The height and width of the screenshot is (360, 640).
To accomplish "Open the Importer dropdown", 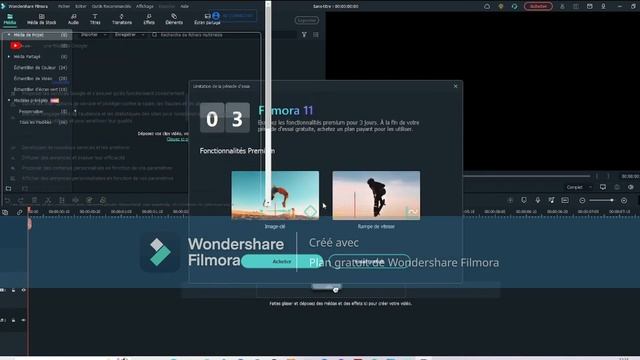I will point(93,35).
